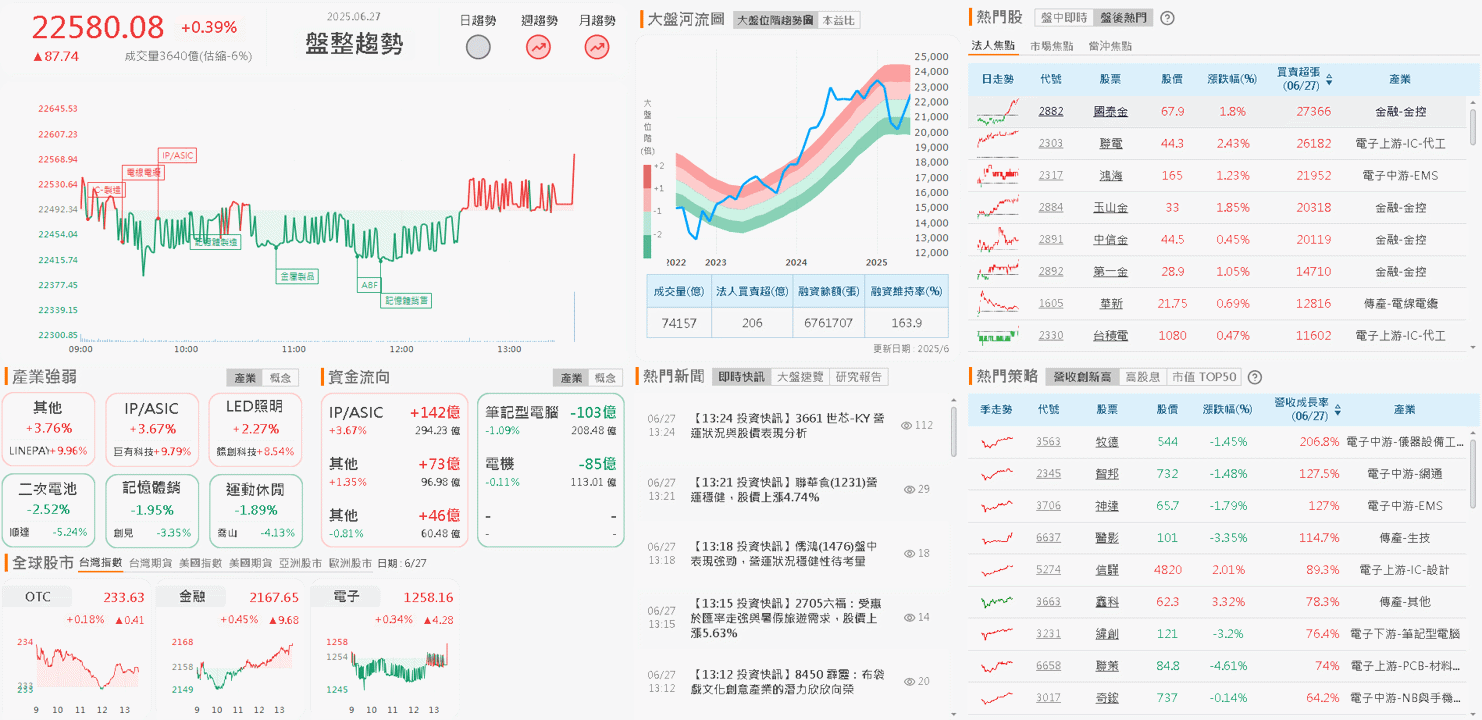Image resolution: width=1482 pixels, height=720 pixels.
Task: Open the daily sparkline for 鴻海
Action: pos(999,175)
